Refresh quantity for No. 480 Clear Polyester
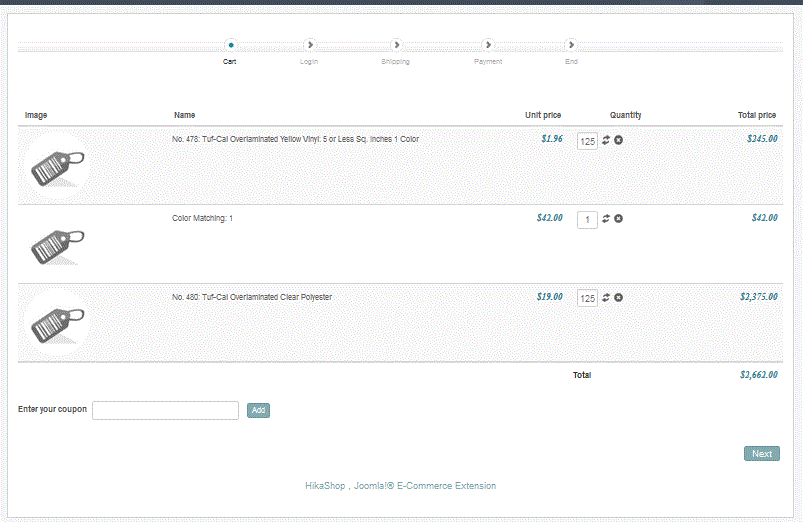The height and width of the screenshot is (522, 803). coord(606,297)
